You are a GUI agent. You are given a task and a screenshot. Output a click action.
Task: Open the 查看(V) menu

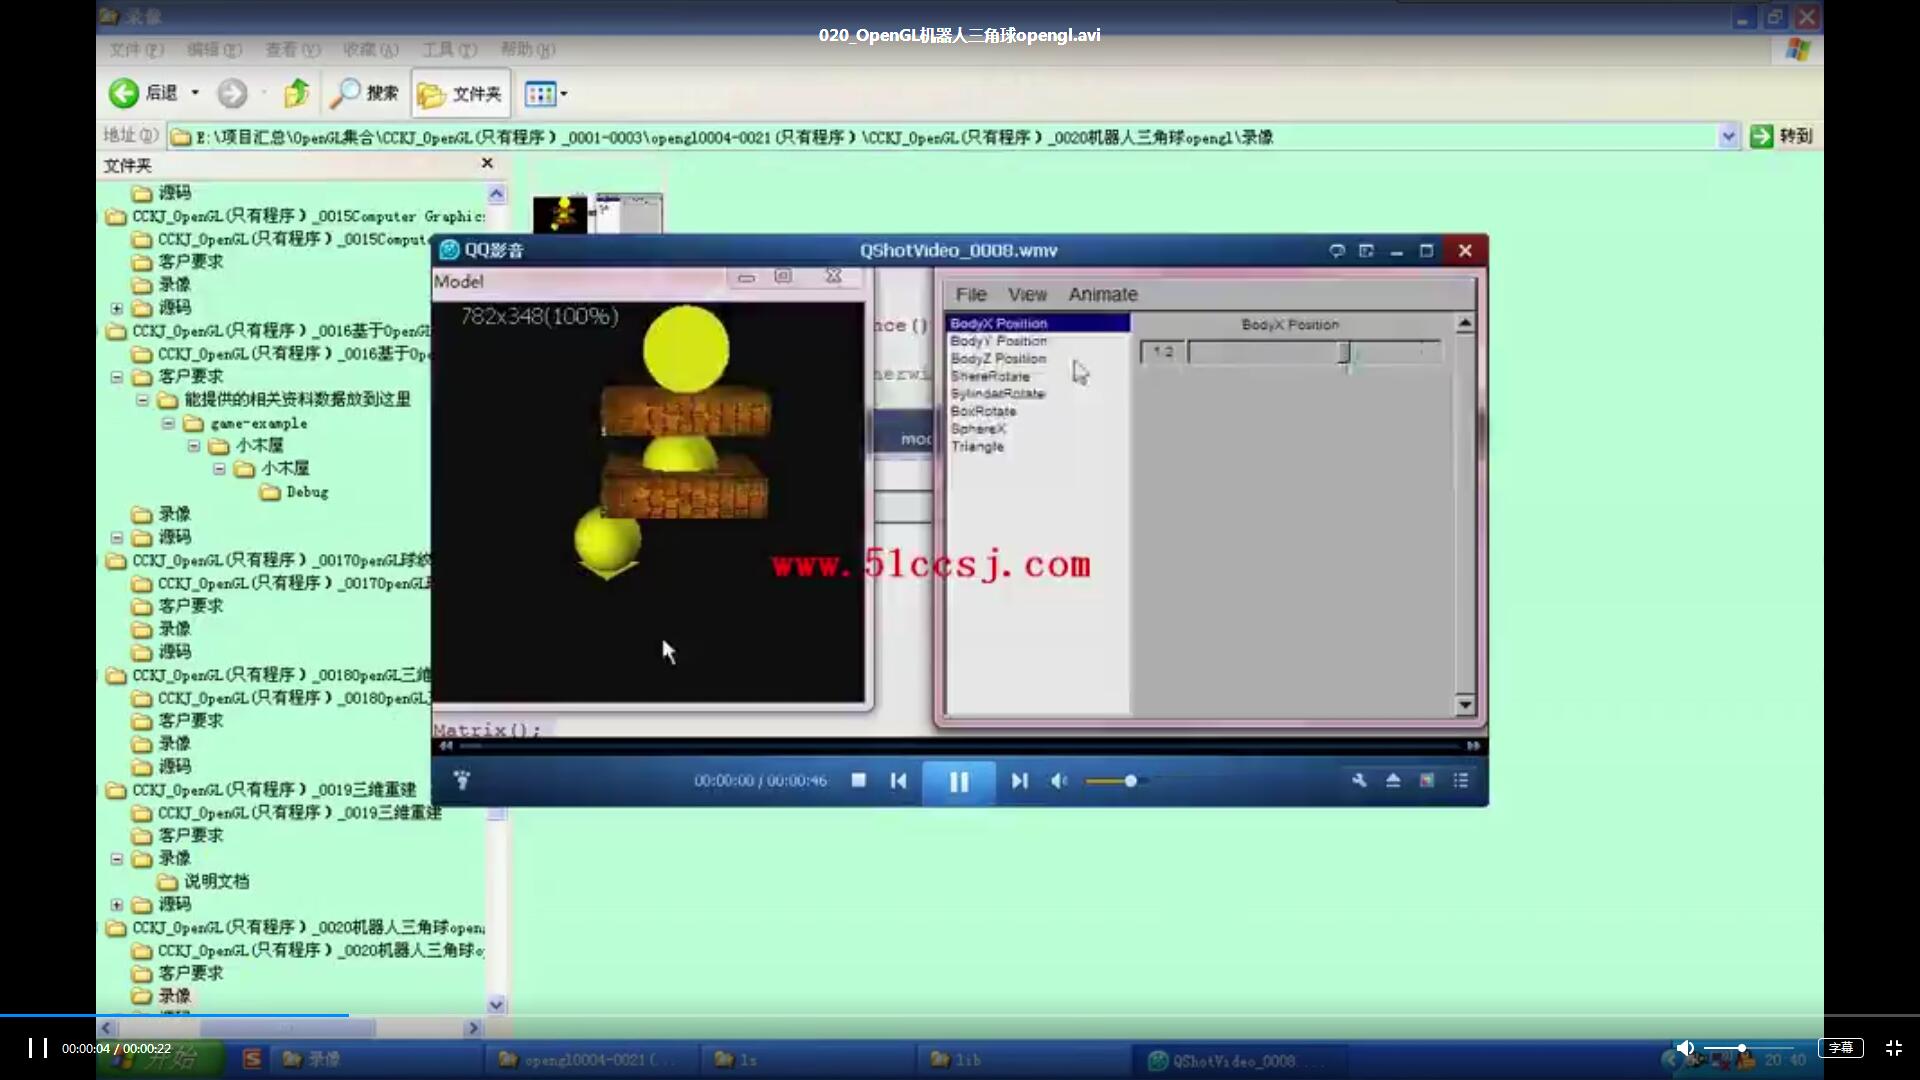[x=293, y=49]
